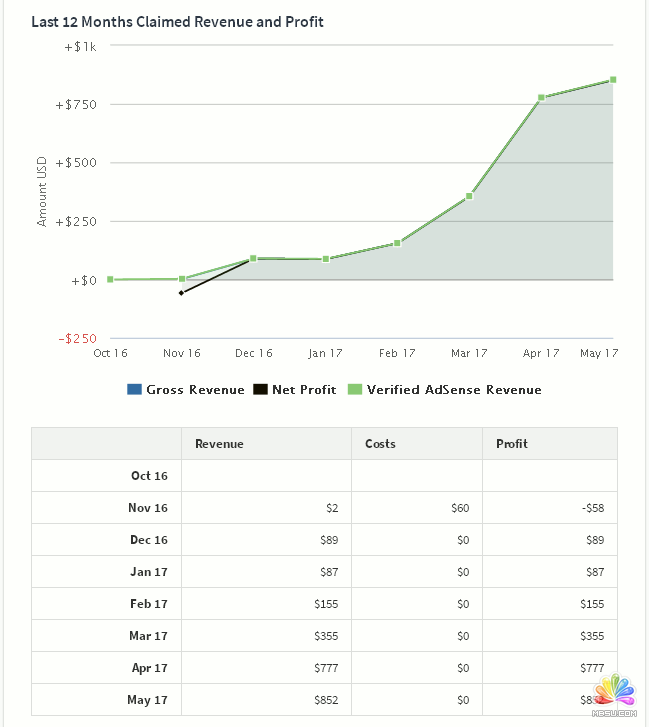Toggle the Net Profit series in legend

[303, 390]
